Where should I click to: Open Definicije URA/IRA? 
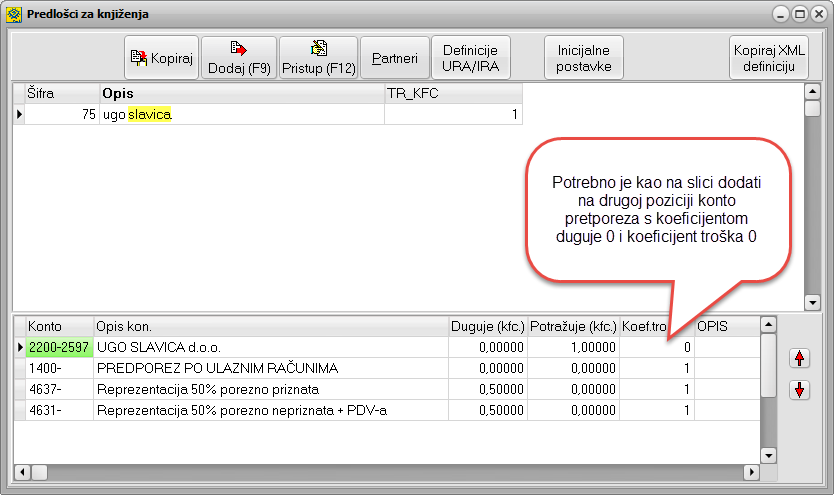[471, 57]
